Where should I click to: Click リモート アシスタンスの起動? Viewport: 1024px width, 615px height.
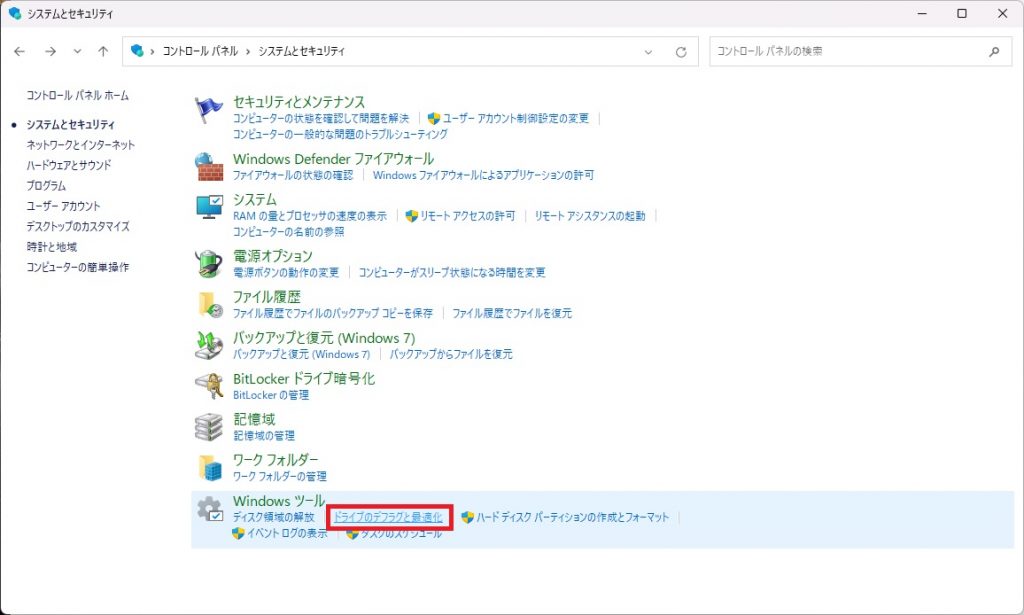tap(590, 215)
